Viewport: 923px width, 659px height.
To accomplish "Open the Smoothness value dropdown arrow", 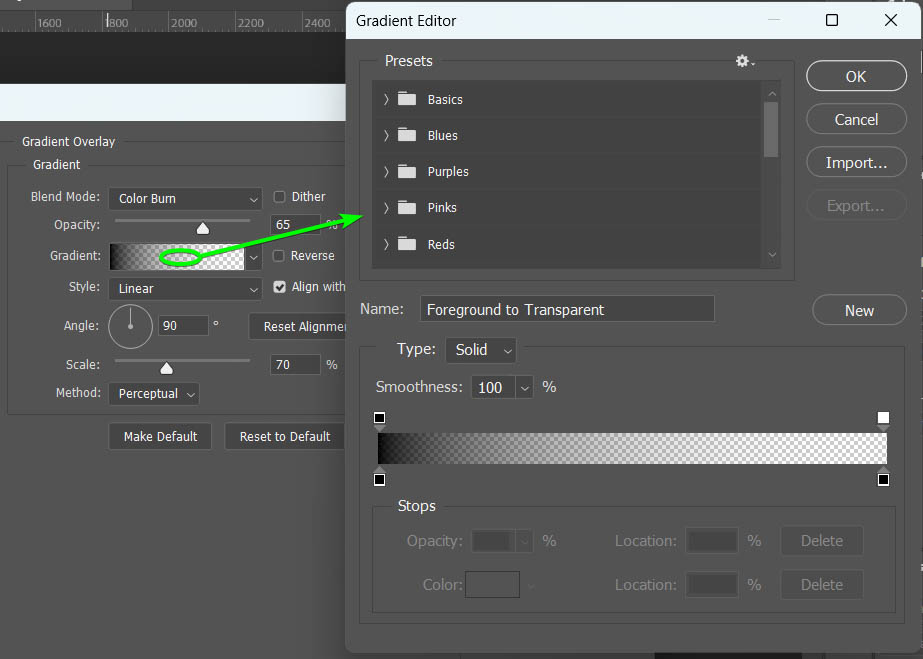I will click(524, 388).
